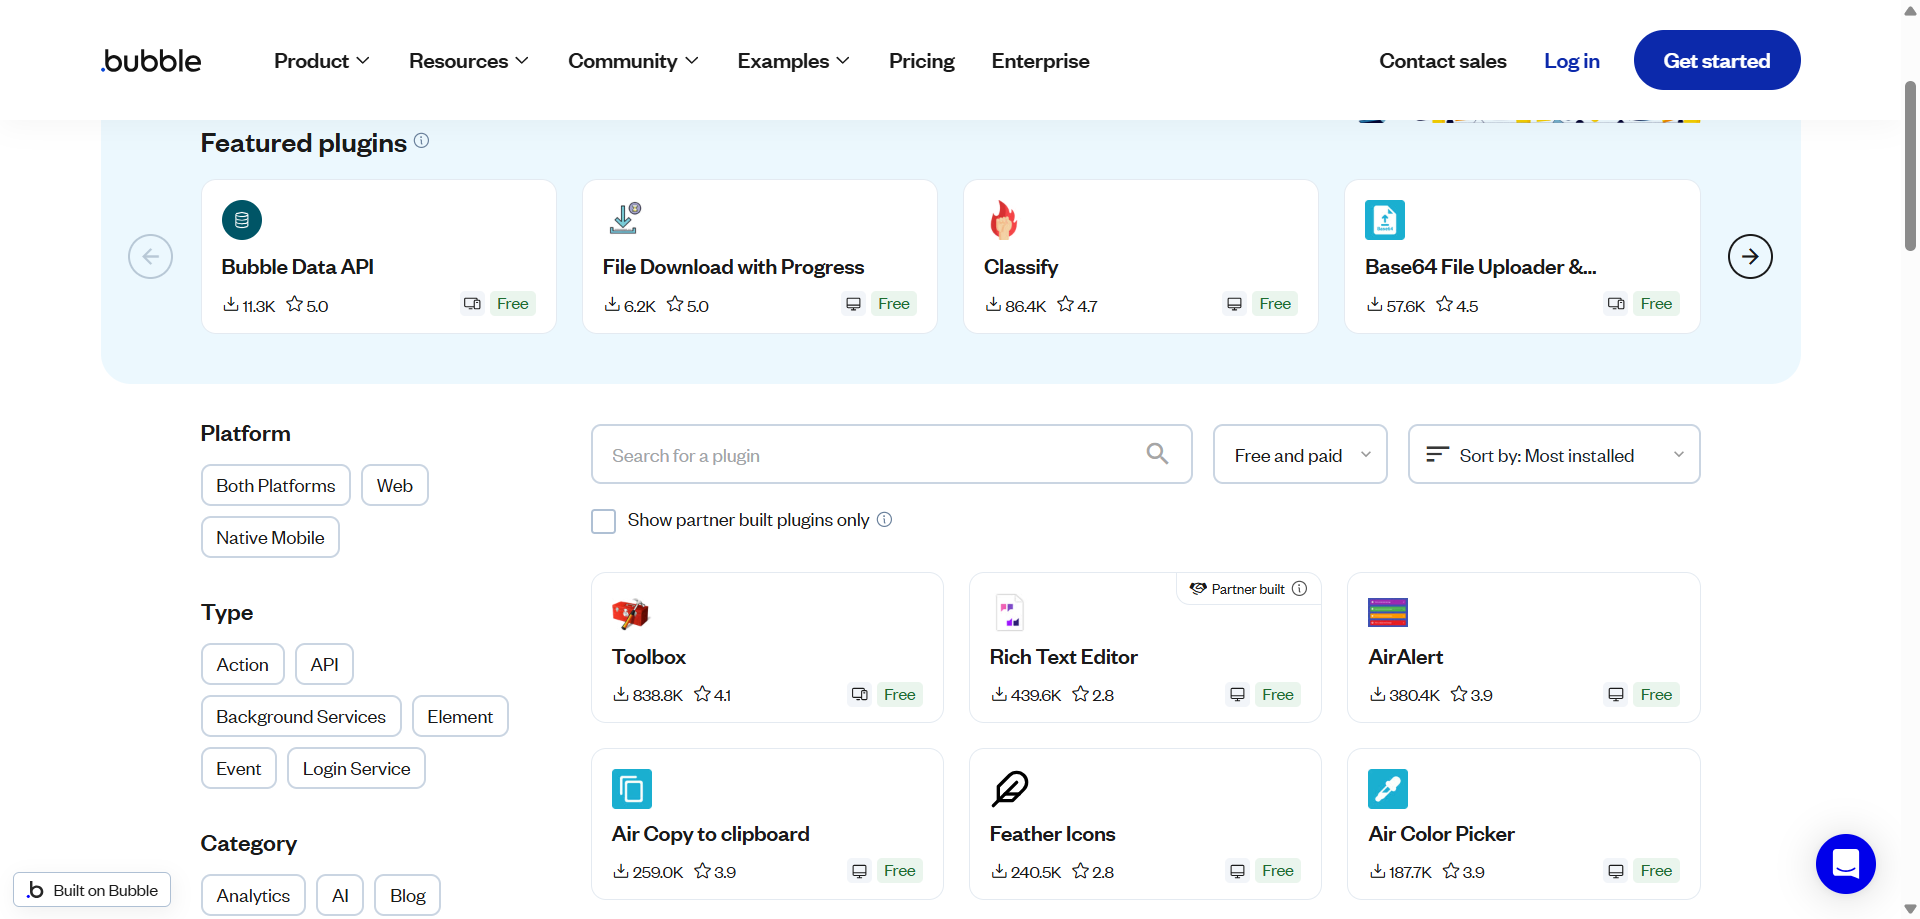1920x919 pixels.
Task: Click the Bubble logo in the header
Action: click(151, 61)
